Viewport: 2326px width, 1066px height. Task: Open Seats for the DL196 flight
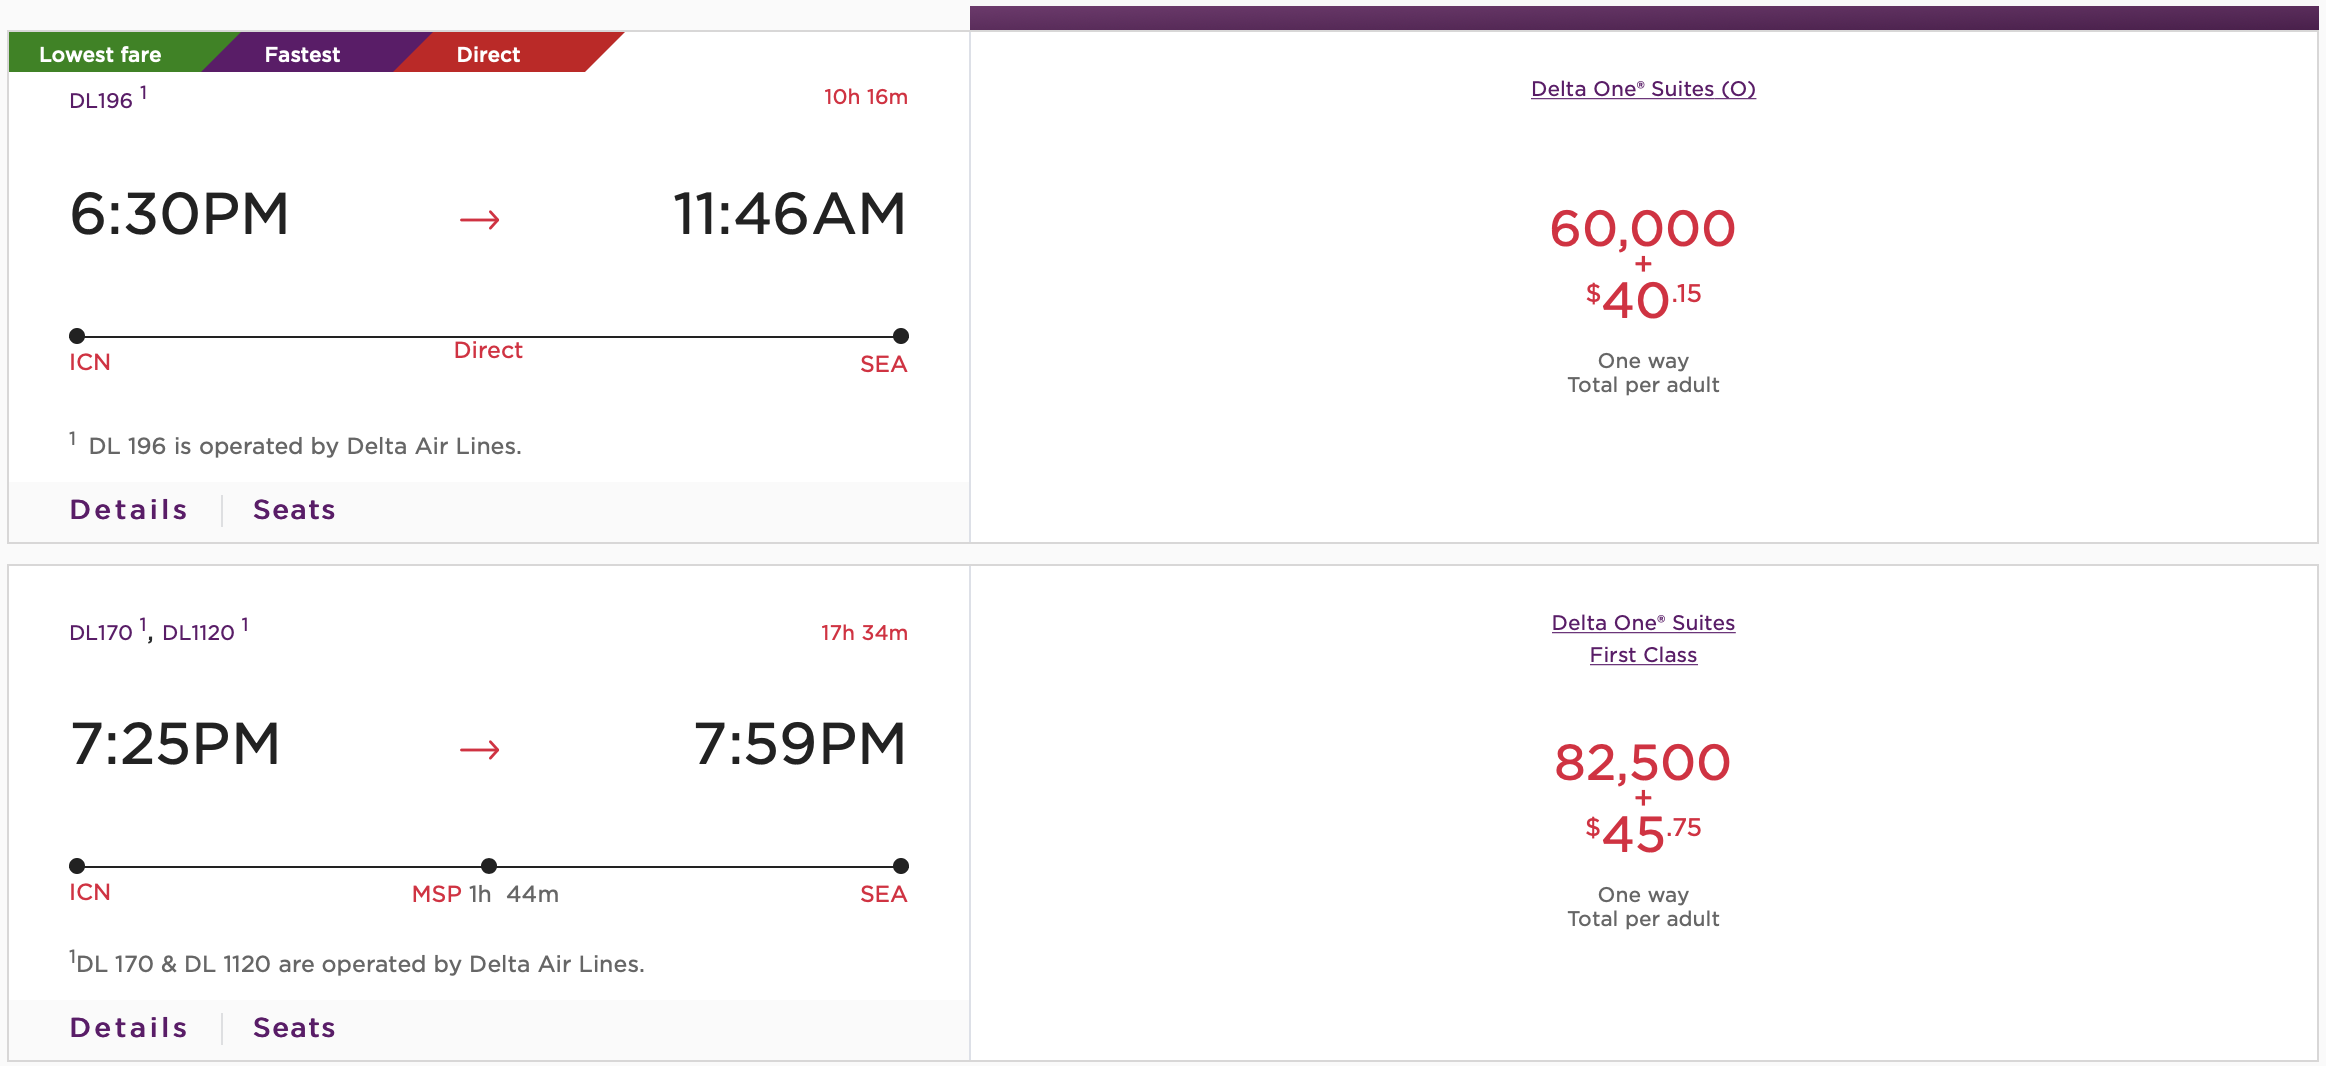(294, 509)
